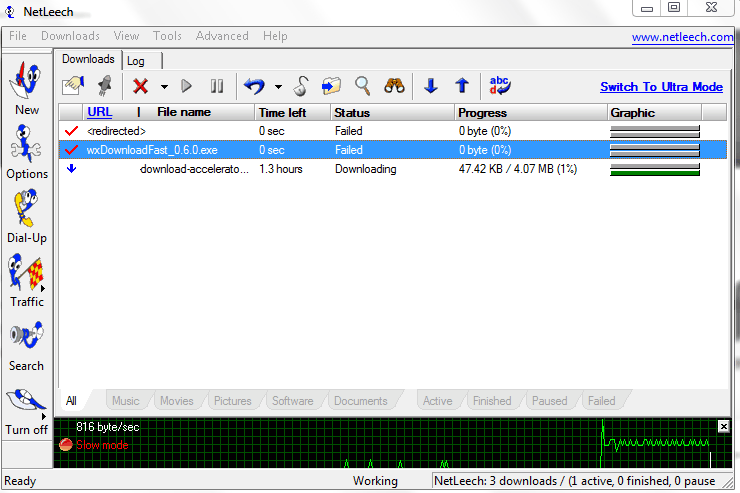Open the Downloads menu
The width and height of the screenshot is (740, 493).
click(x=70, y=36)
